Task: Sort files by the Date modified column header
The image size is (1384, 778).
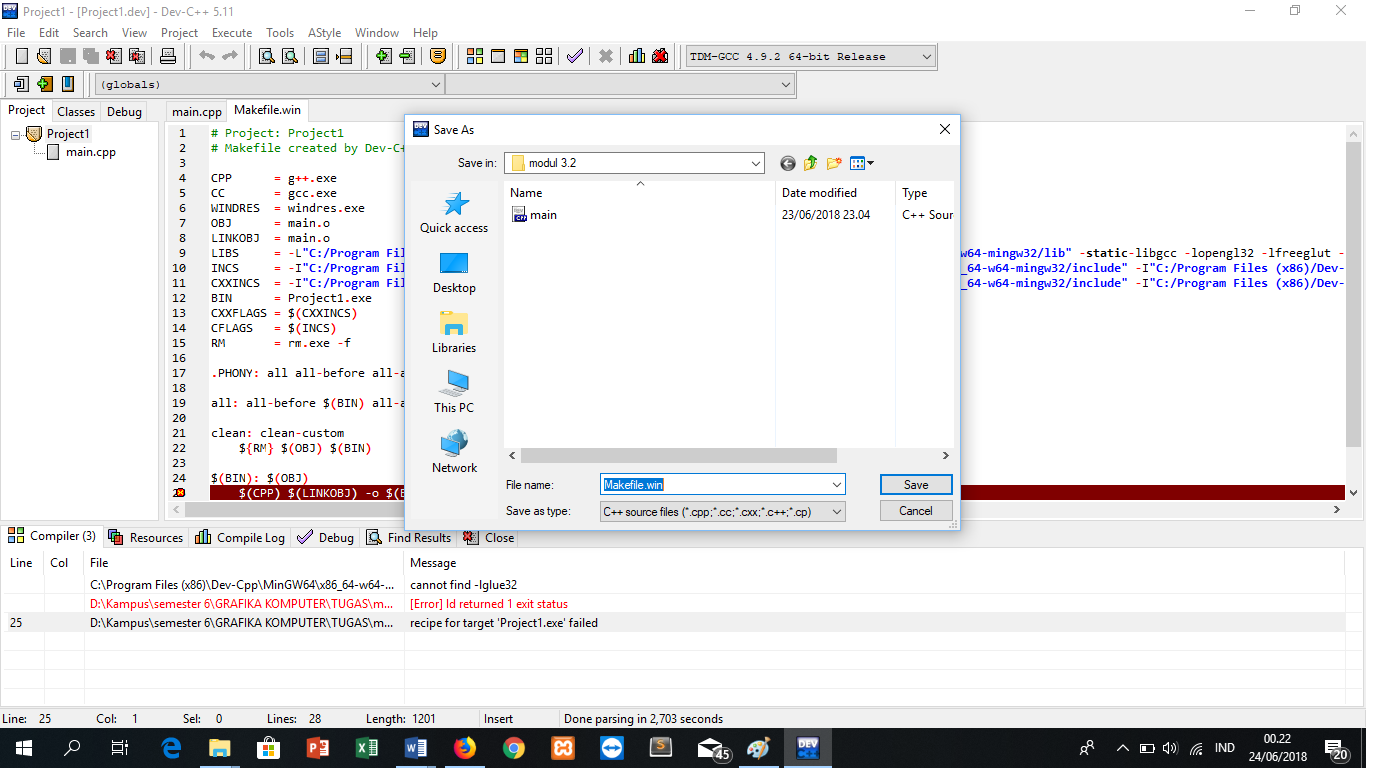Action: coord(836,193)
